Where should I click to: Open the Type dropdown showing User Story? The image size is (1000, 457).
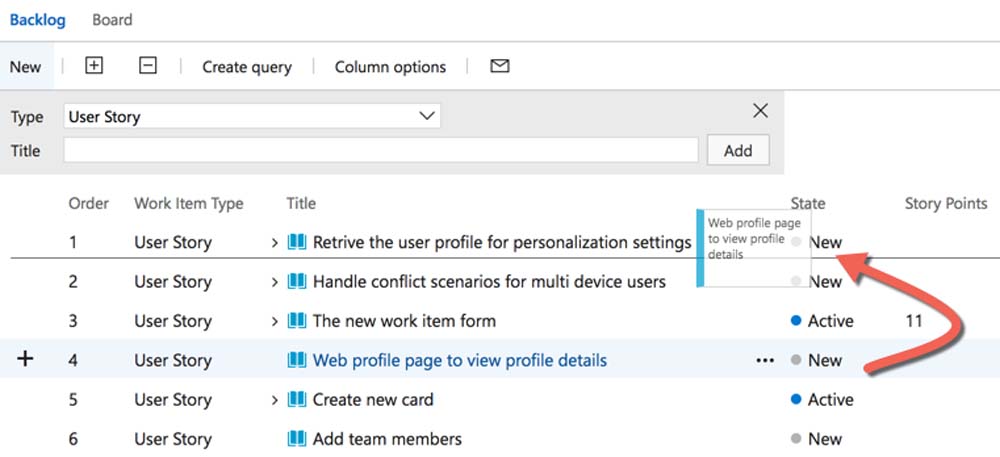252,116
